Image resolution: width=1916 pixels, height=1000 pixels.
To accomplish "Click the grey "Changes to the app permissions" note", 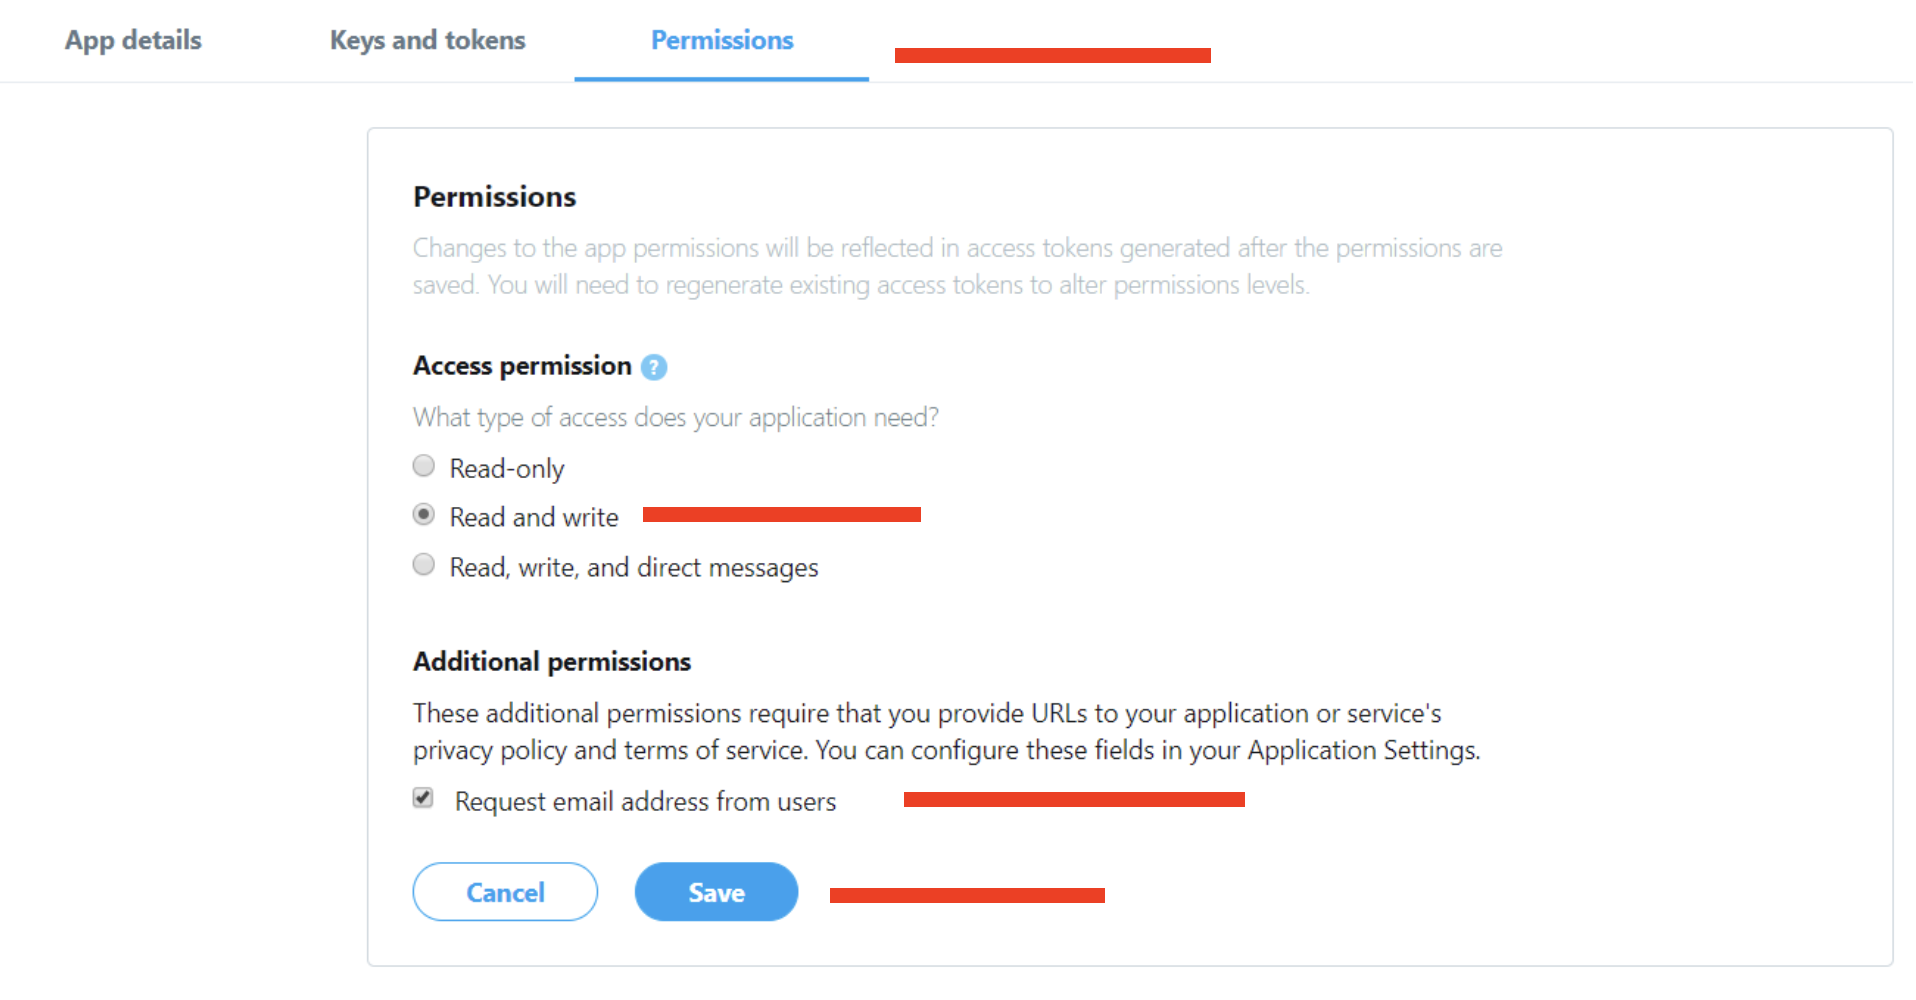I will click(x=957, y=266).
